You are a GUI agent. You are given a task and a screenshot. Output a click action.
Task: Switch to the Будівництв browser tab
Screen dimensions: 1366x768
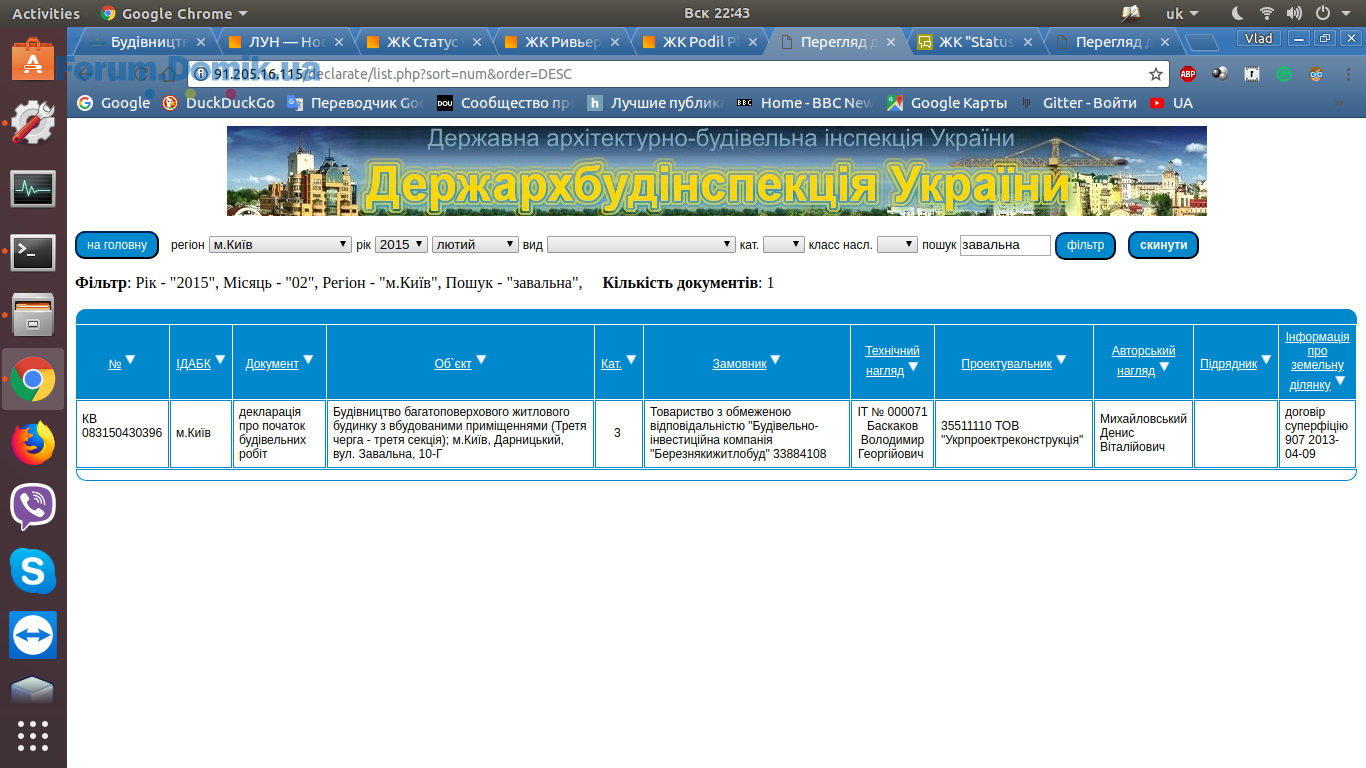tap(140, 42)
